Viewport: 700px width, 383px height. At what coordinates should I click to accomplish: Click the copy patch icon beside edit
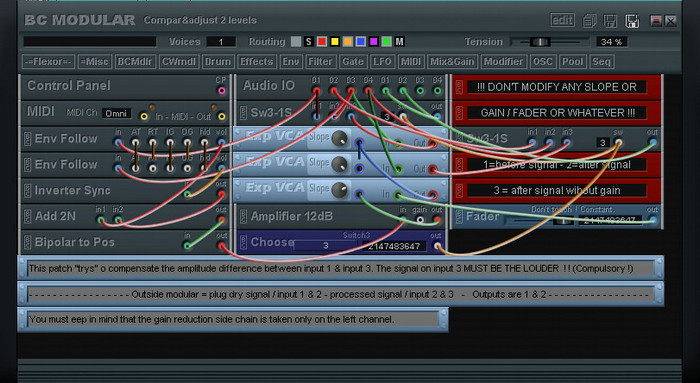point(590,21)
